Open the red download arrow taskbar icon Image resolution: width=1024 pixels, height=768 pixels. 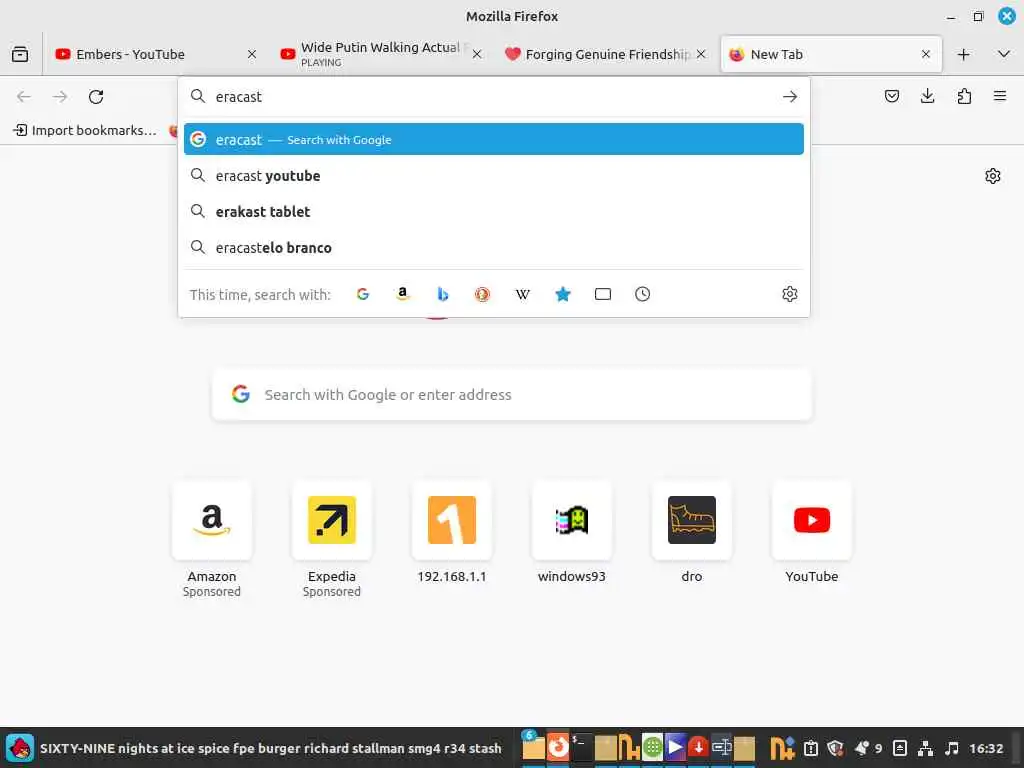point(698,746)
